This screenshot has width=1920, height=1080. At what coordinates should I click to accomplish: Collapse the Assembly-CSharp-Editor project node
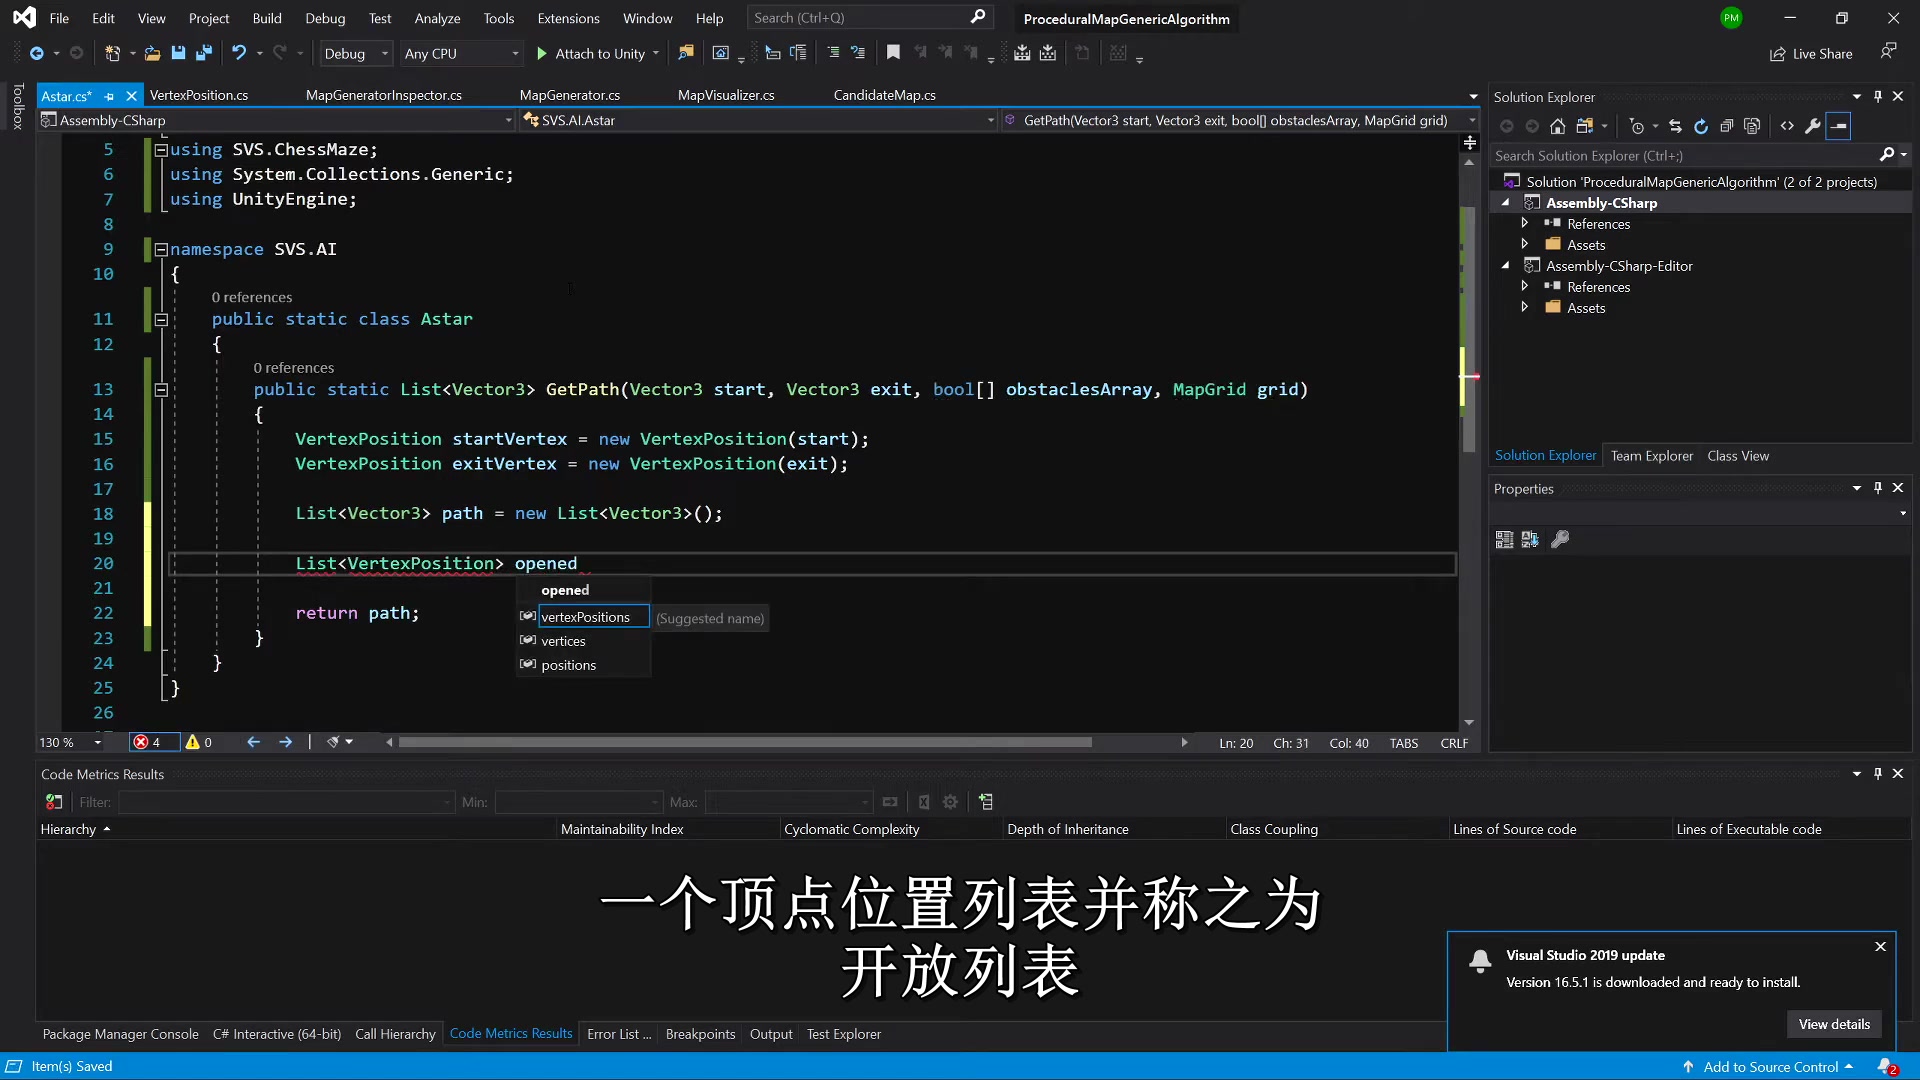(x=1507, y=265)
